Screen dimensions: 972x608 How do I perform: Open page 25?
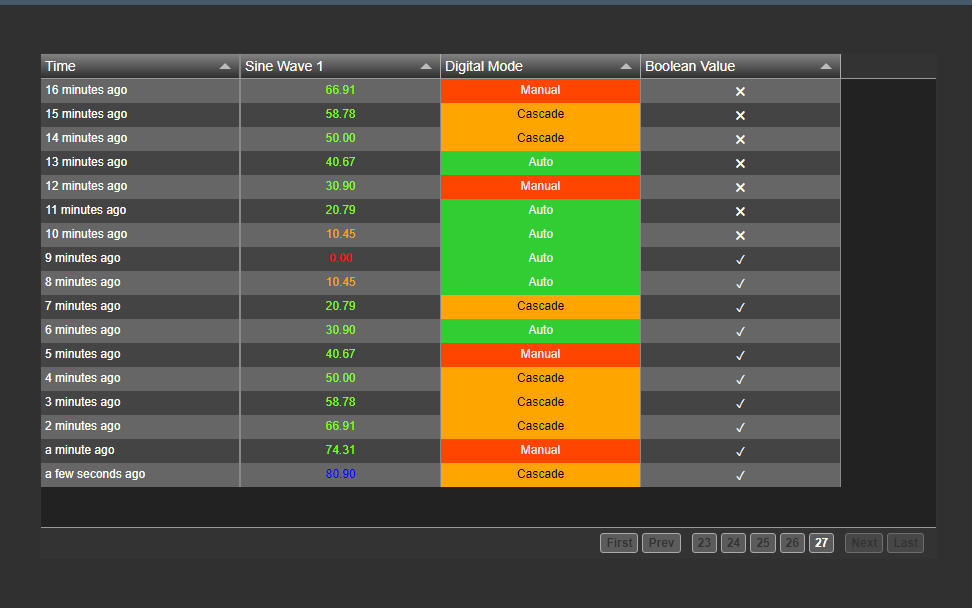click(x=762, y=543)
